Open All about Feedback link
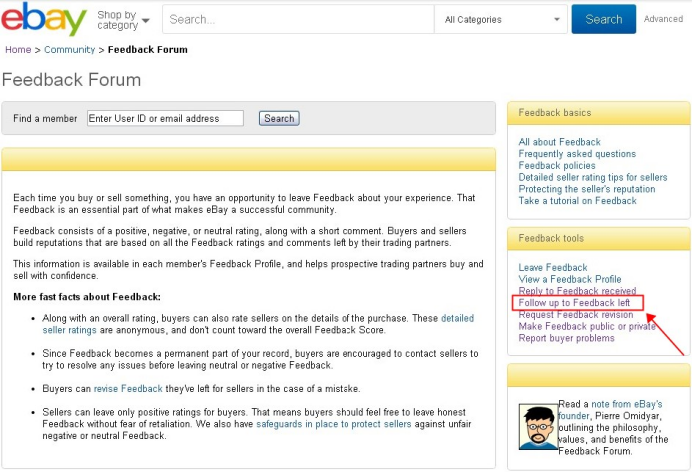The width and height of the screenshot is (692, 472). point(559,142)
